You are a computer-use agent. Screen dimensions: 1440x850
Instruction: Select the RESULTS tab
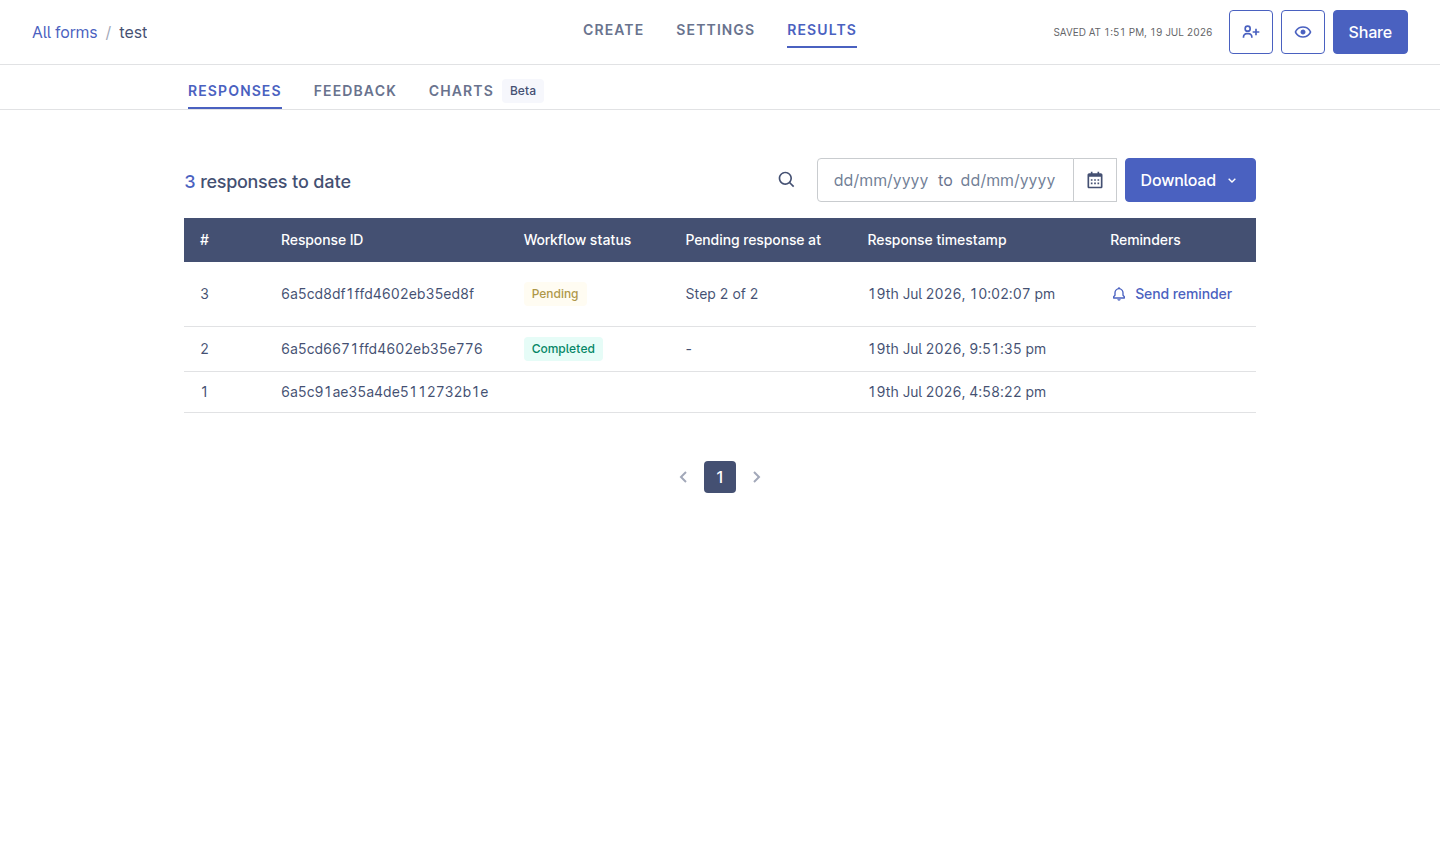point(822,30)
